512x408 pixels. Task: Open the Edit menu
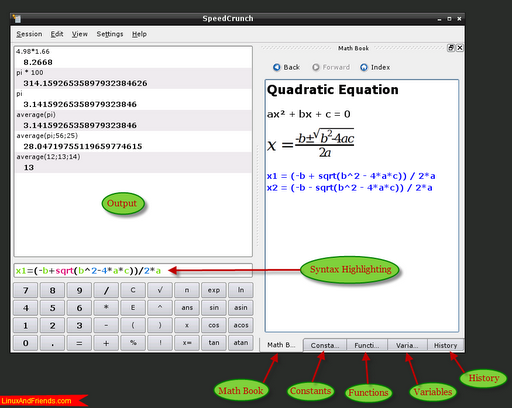pos(57,34)
